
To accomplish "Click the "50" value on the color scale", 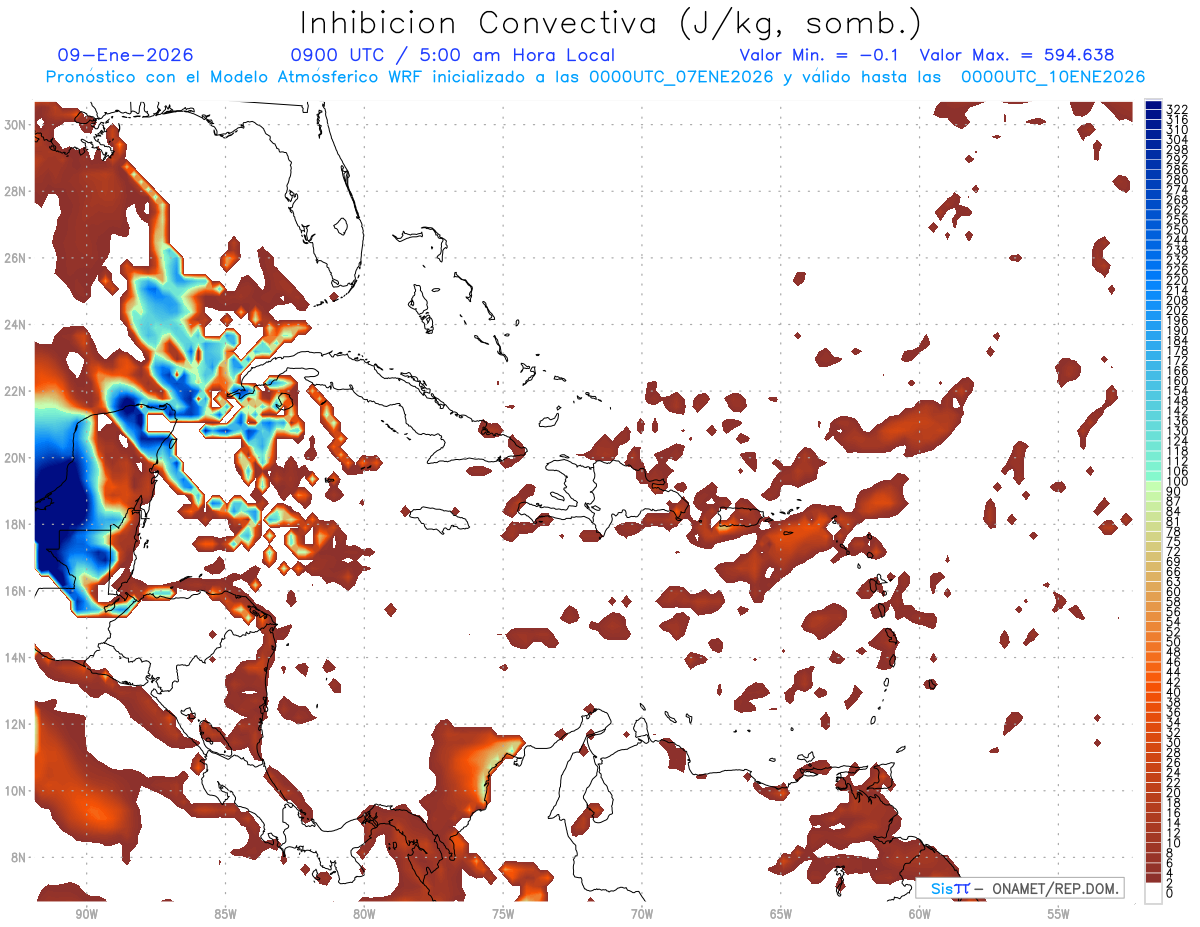I will click(x=1174, y=642).
